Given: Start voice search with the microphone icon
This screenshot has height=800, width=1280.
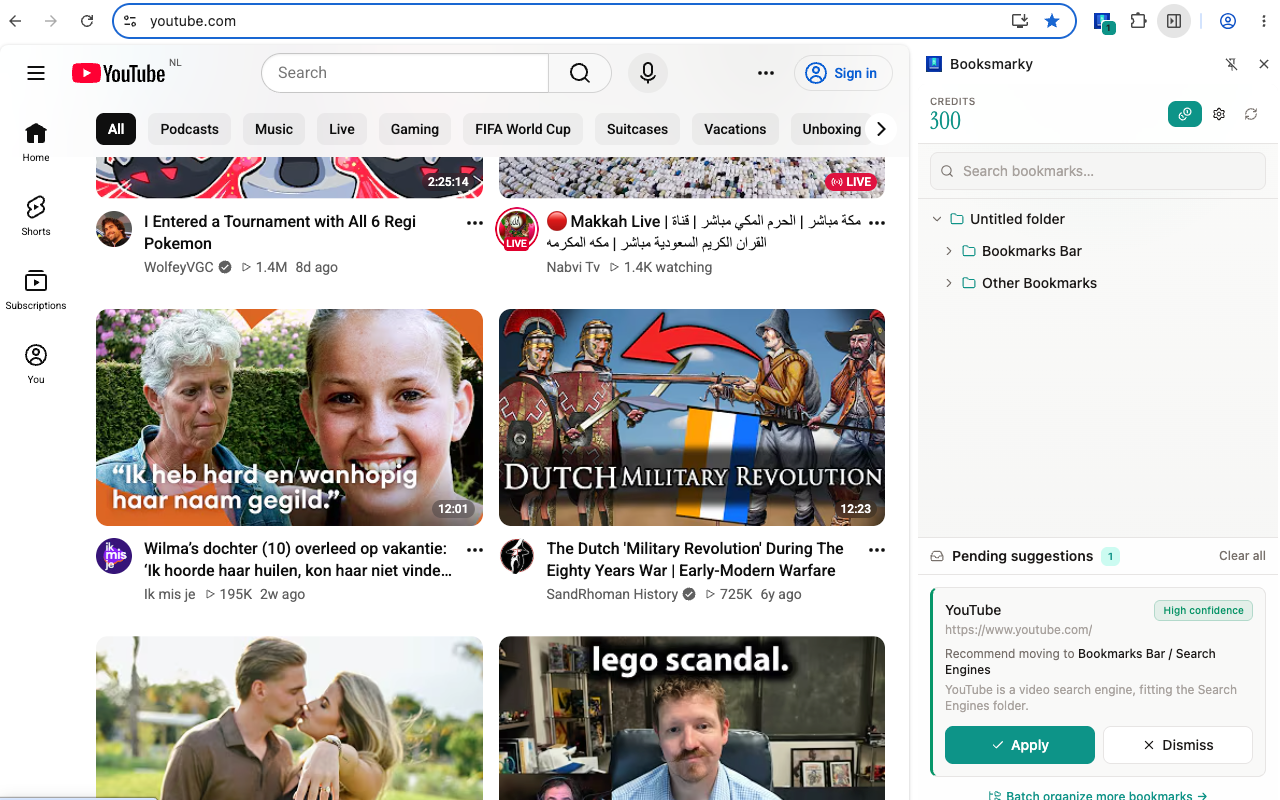Looking at the screenshot, I should [648, 73].
